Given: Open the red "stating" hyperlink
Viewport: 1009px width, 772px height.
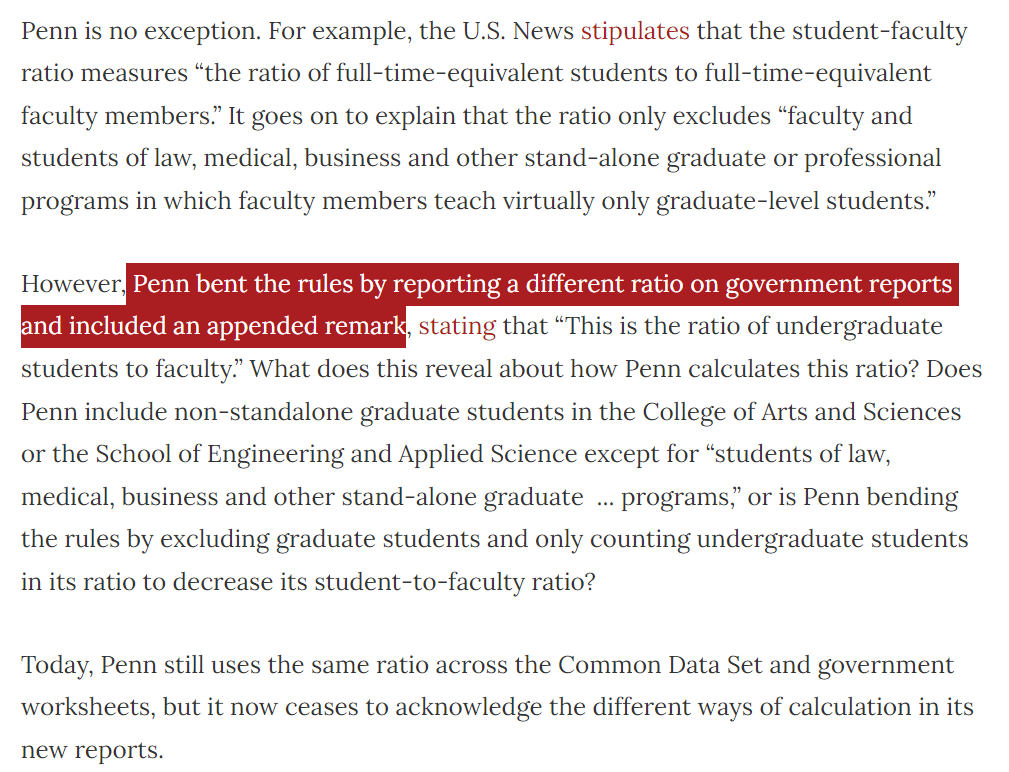Looking at the screenshot, I should click(457, 326).
